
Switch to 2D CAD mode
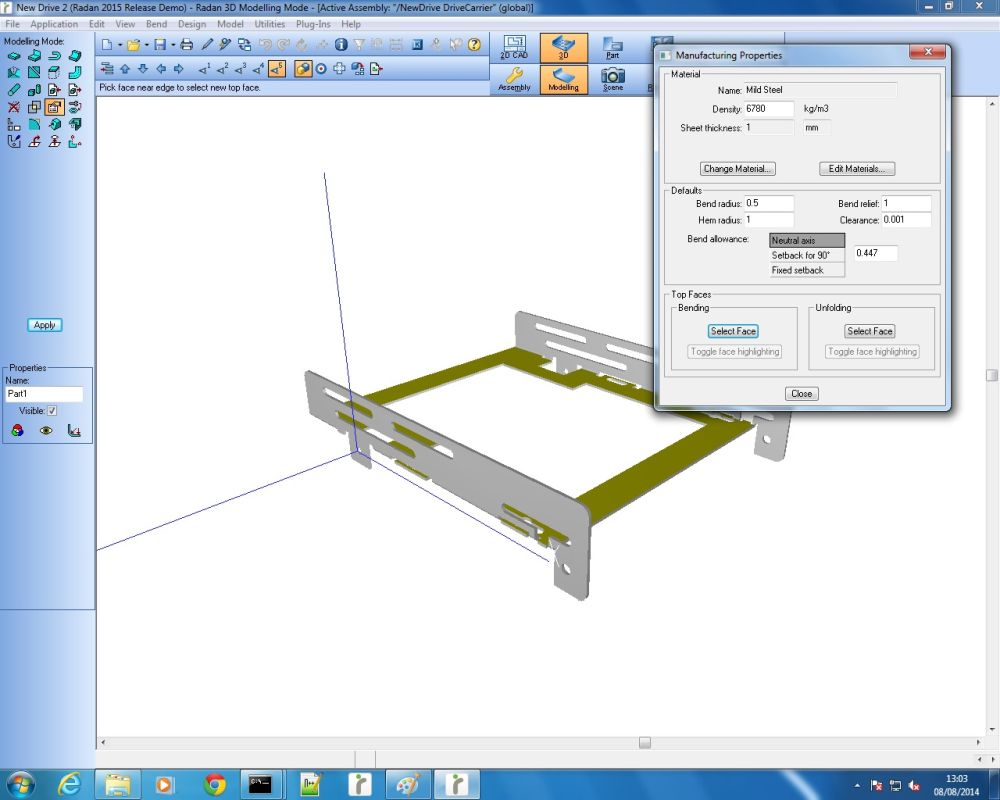click(514, 47)
